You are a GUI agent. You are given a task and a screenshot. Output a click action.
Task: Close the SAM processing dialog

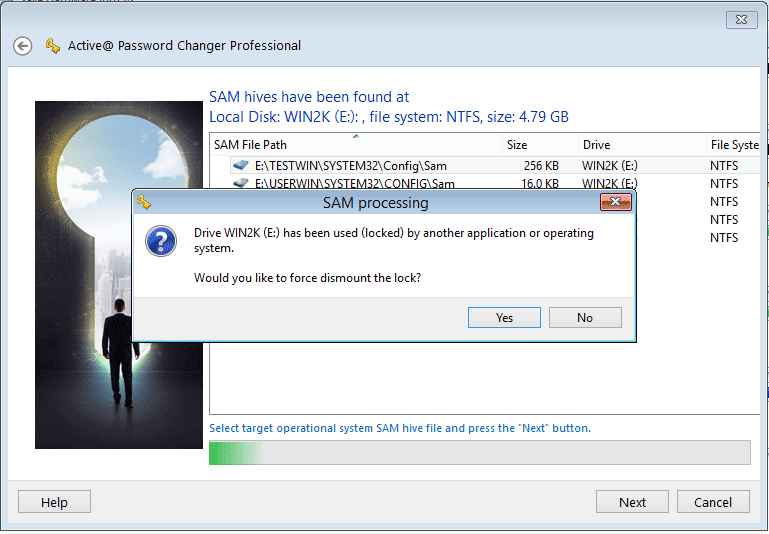[x=614, y=203]
